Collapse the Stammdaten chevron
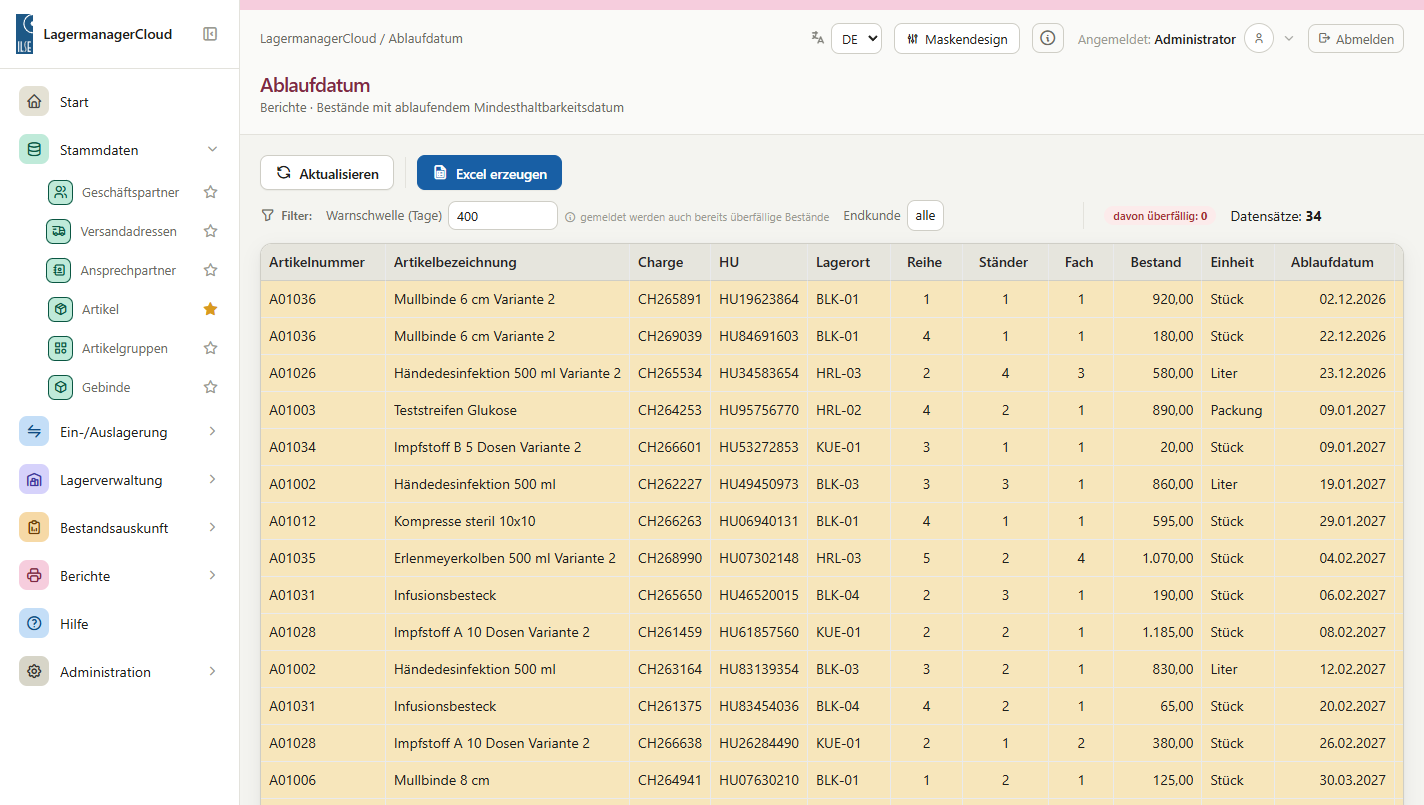 pyautogui.click(x=212, y=150)
